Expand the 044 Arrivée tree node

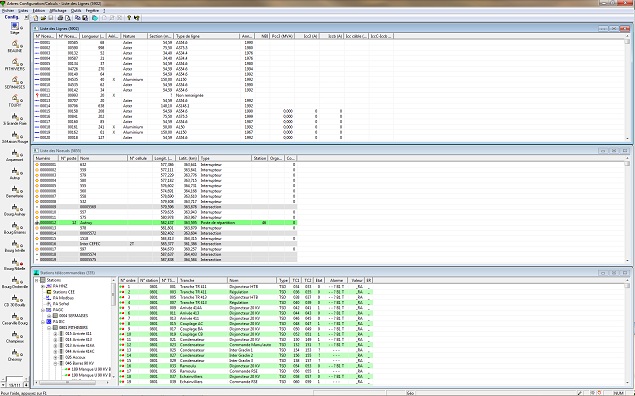(55, 352)
